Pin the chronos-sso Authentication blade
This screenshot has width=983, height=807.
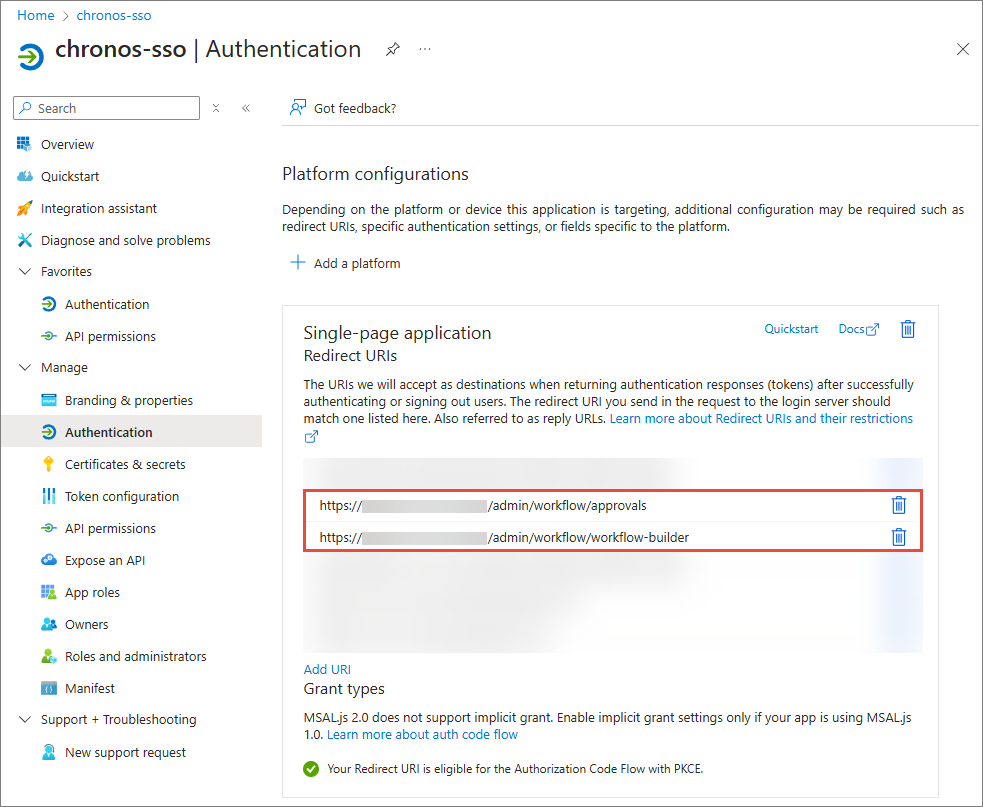click(x=393, y=49)
